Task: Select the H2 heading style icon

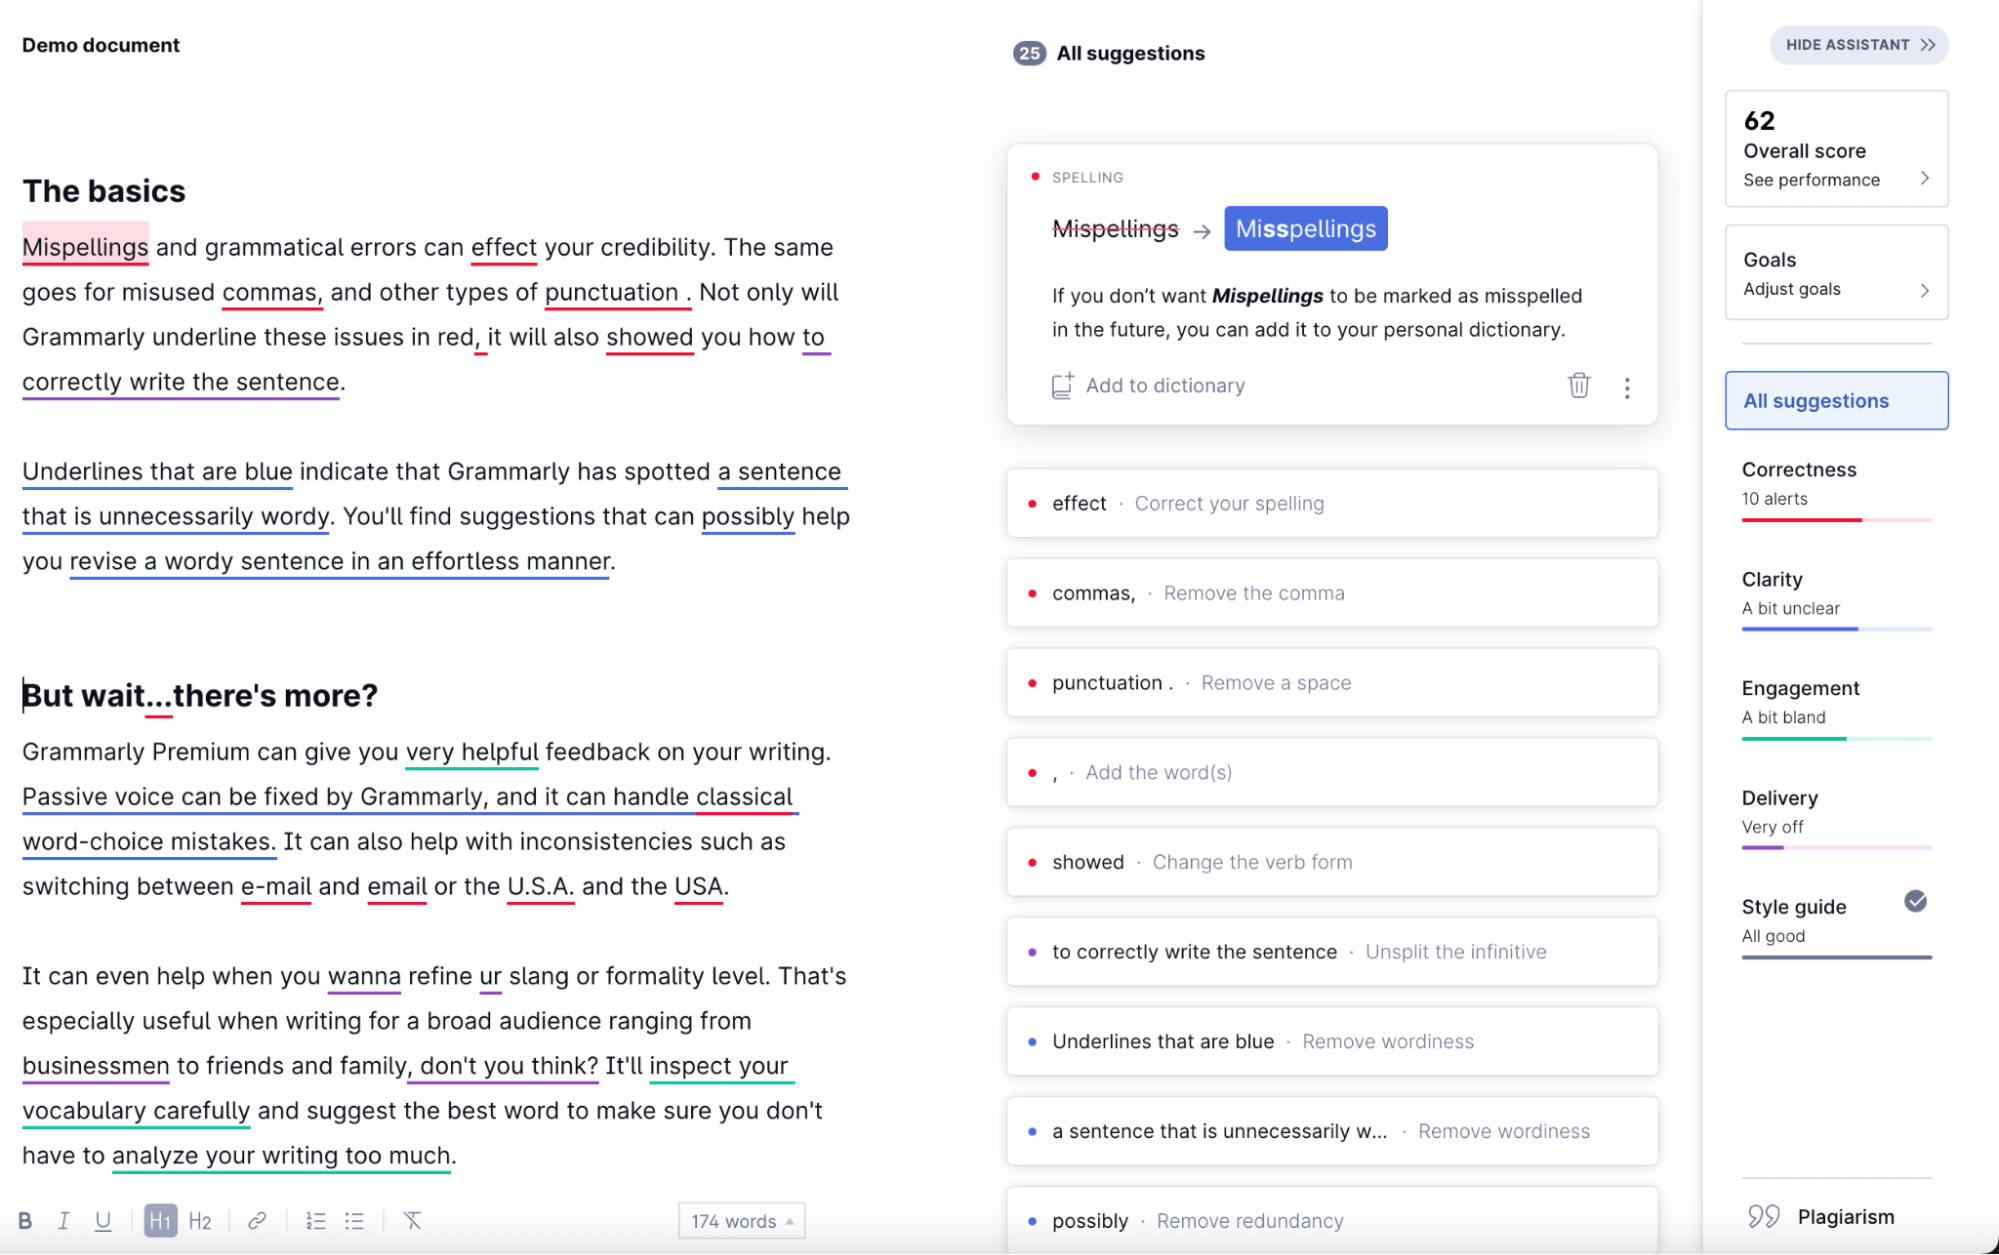Action: (x=198, y=1220)
